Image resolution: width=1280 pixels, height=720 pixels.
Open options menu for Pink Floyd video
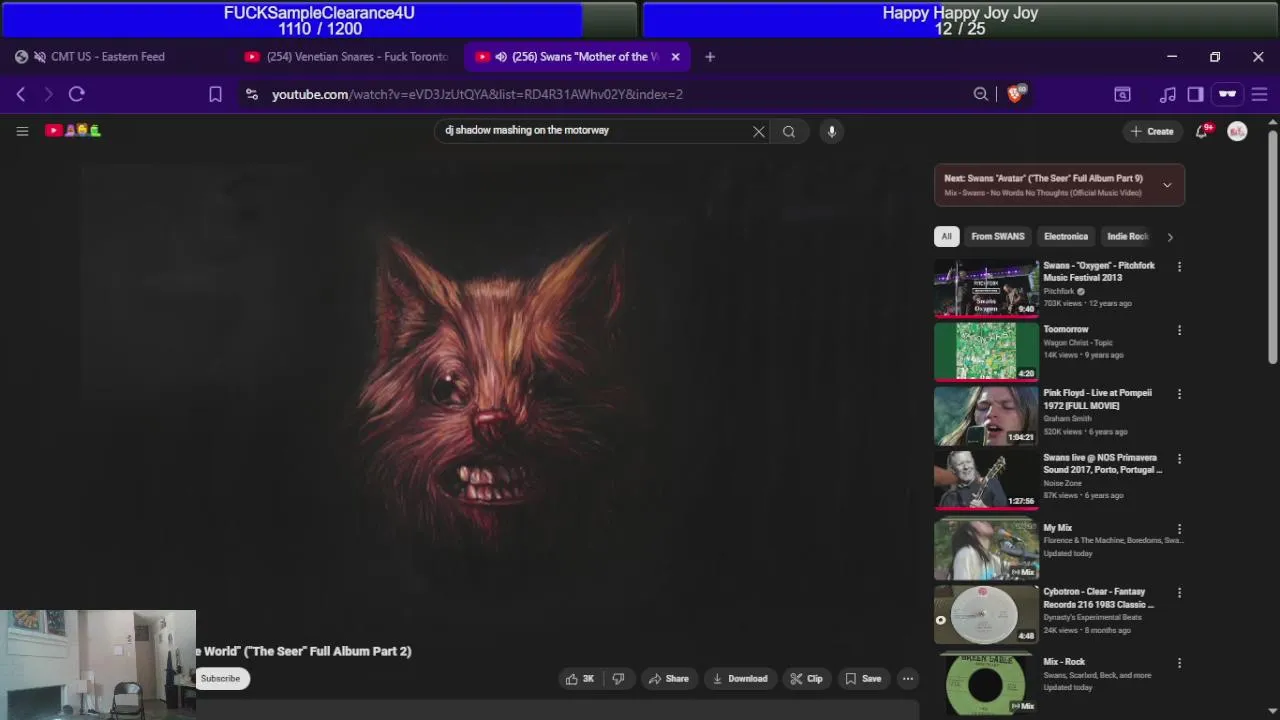pyautogui.click(x=1180, y=395)
